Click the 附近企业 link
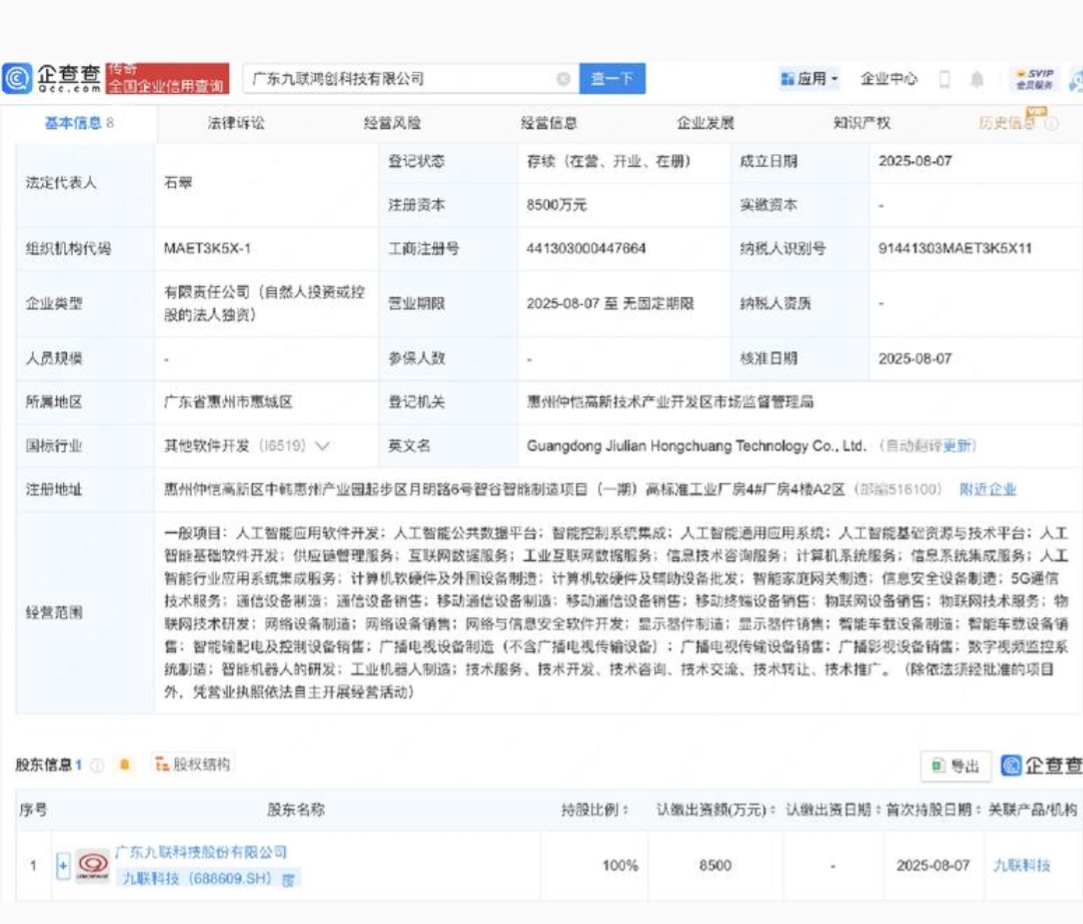Screen dimensions: 1083x924 988,490
